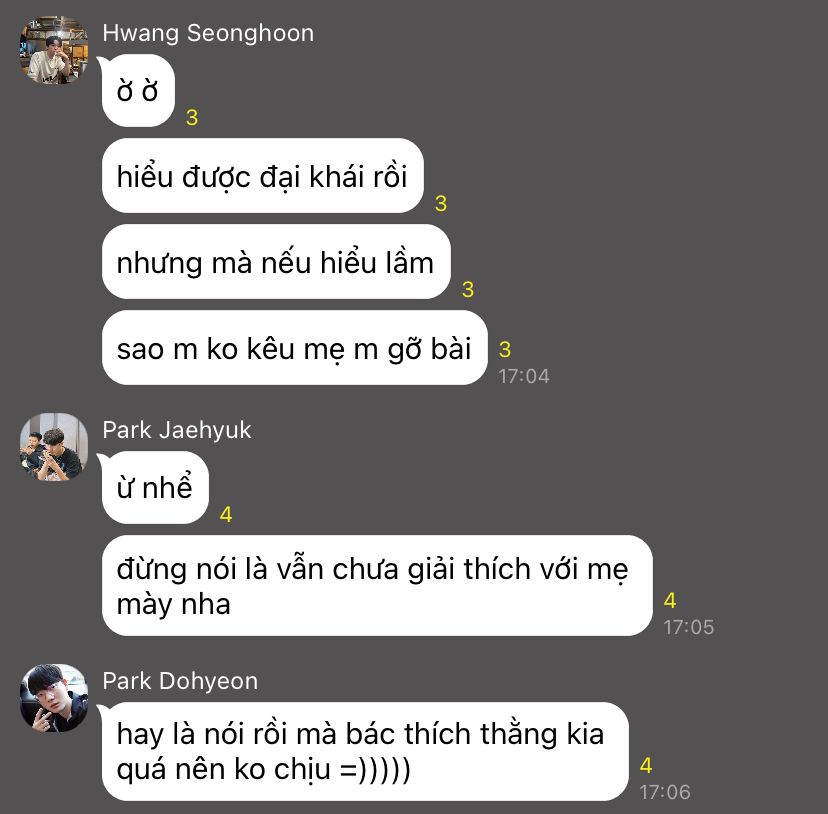Tap unread count 3 beside "hiểu được đại khái rồi"
Image resolution: width=828 pixels, height=814 pixels.
click(x=441, y=203)
